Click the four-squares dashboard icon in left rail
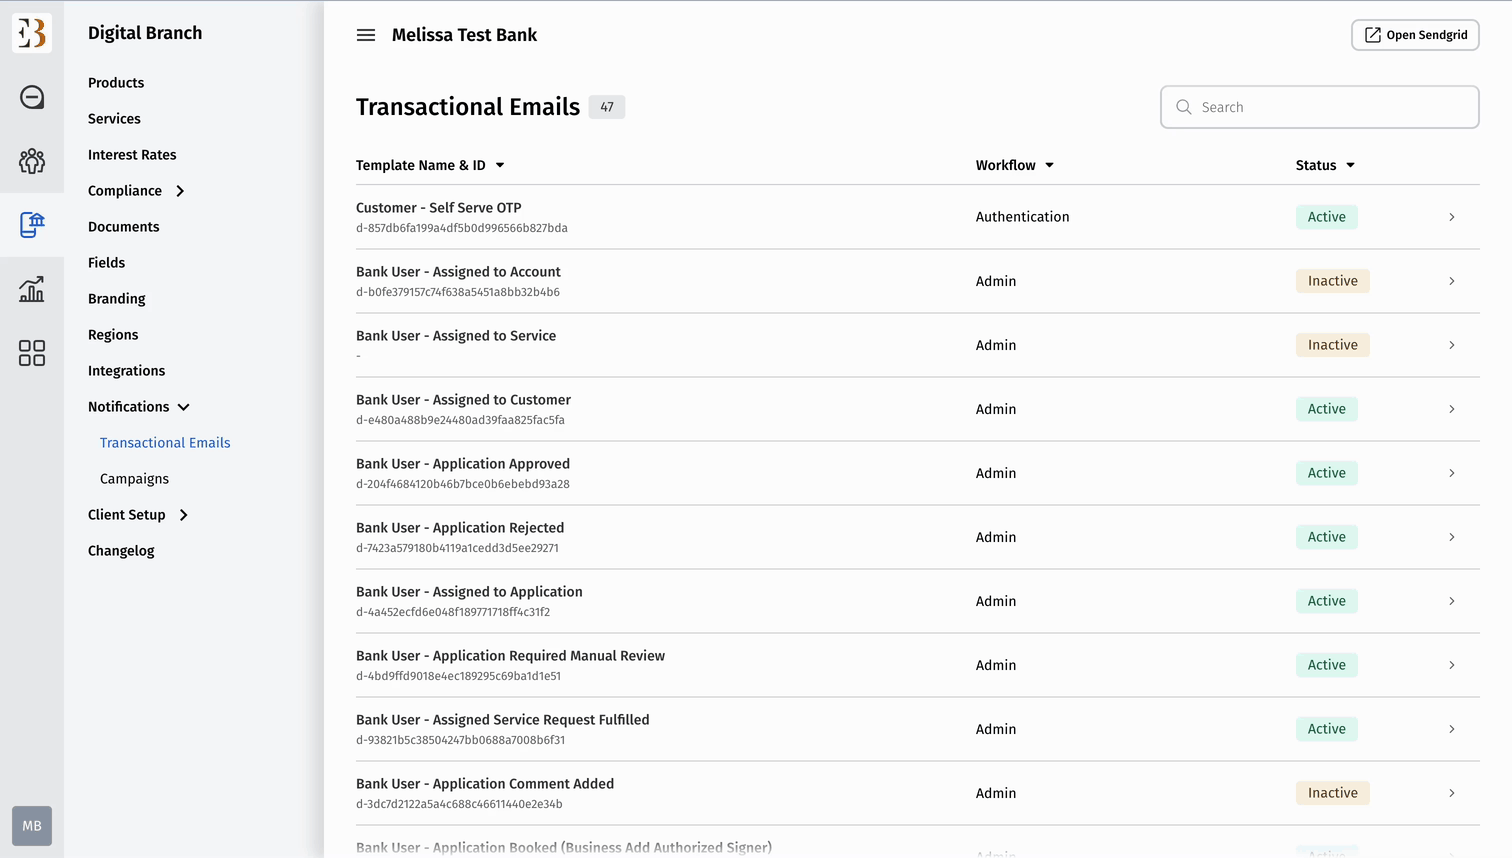The height and width of the screenshot is (858, 1512). pos(32,353)
